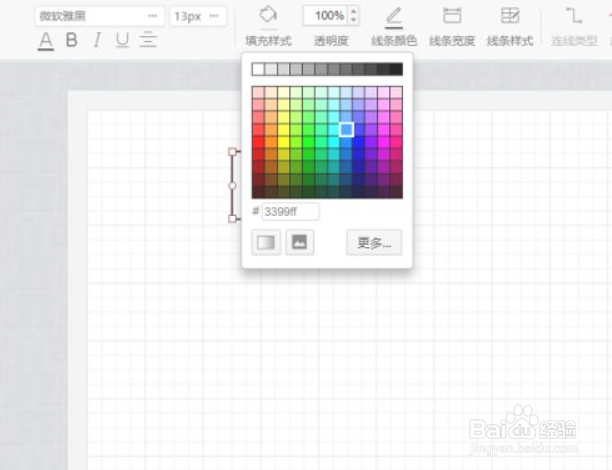Open the line color (线条颜色) pencil tool
Viewport: 612px width, 470px height.
394,17
